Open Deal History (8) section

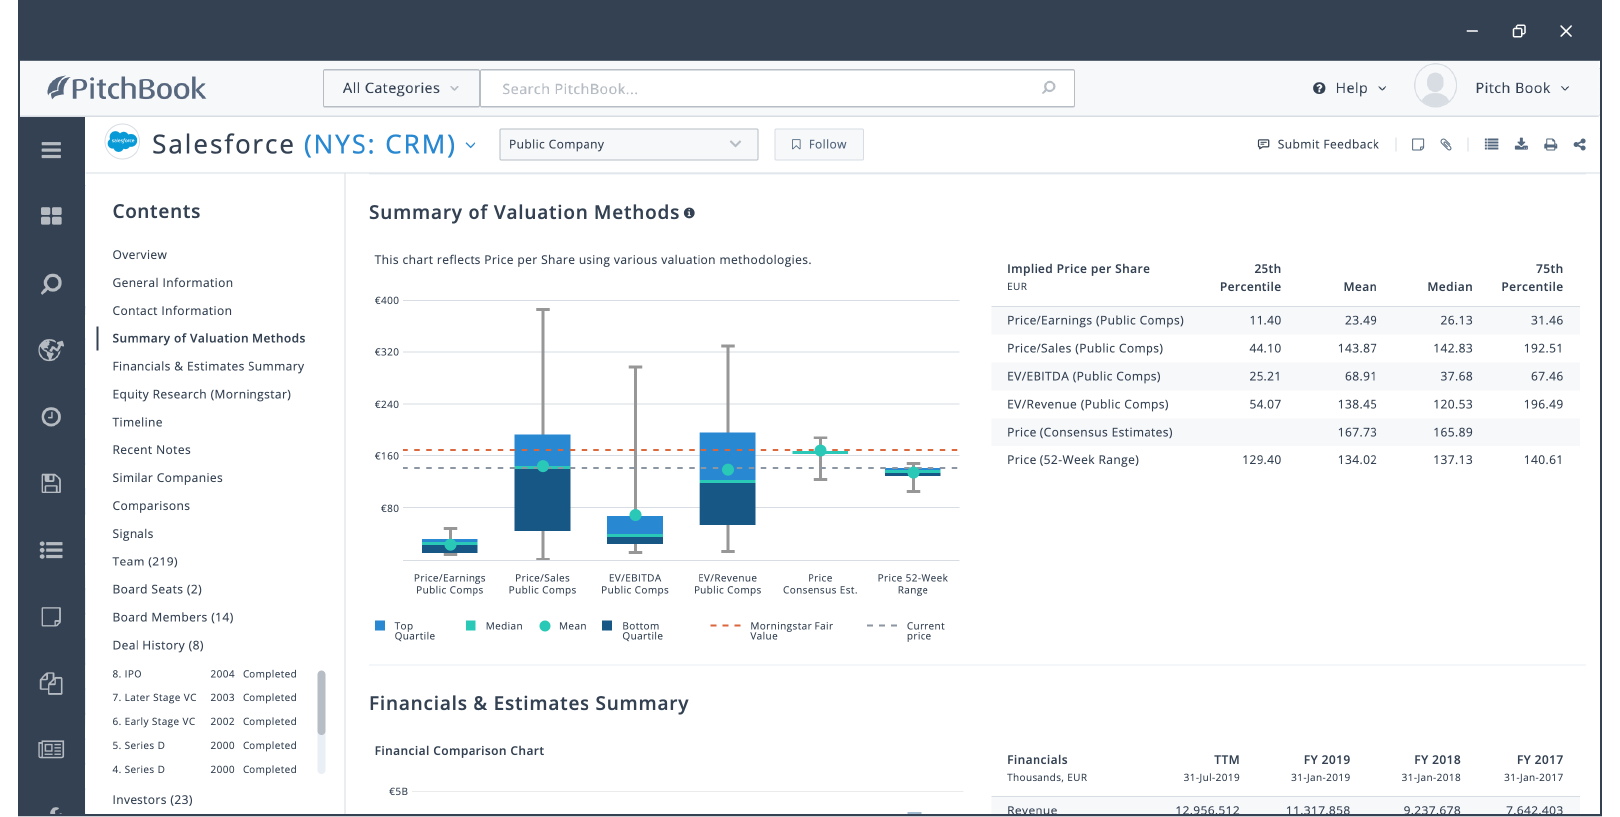[x=158, y=646]
